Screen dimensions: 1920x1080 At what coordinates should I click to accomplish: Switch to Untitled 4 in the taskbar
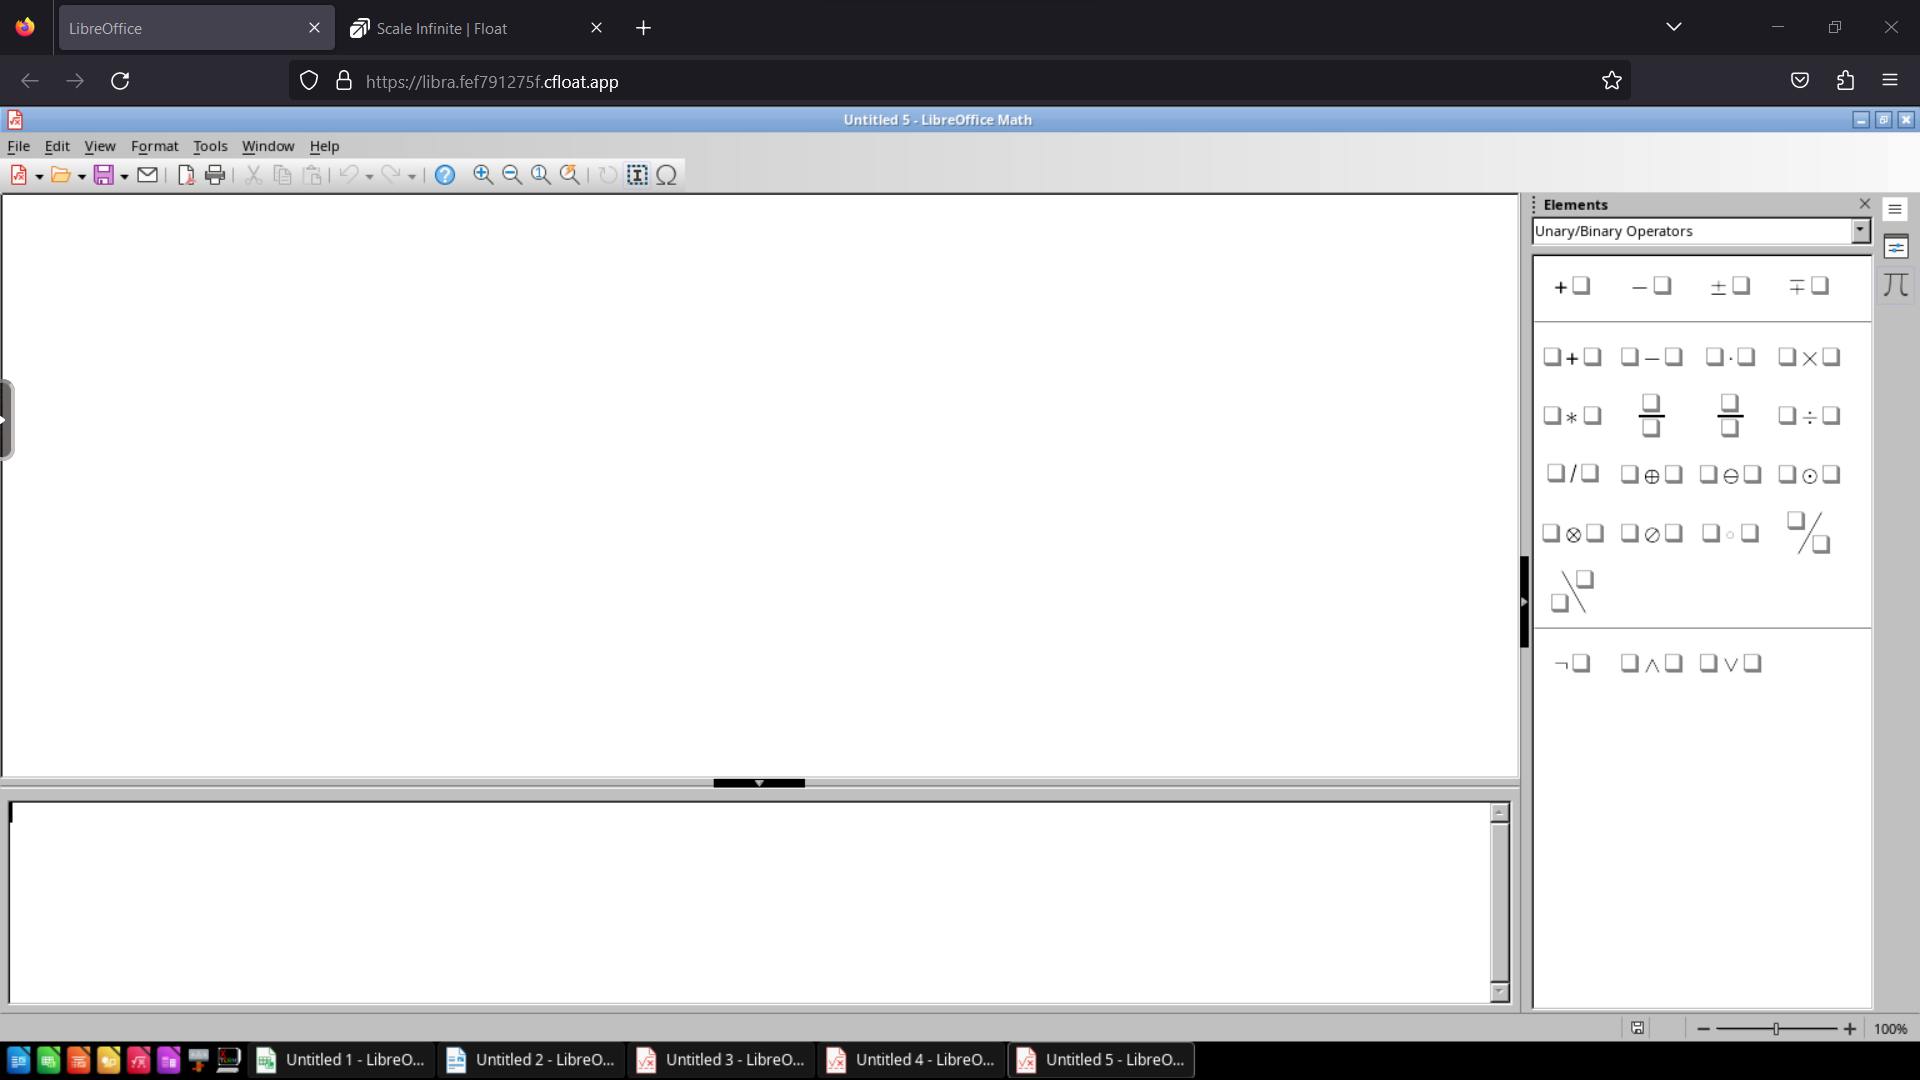[912, 1060]
